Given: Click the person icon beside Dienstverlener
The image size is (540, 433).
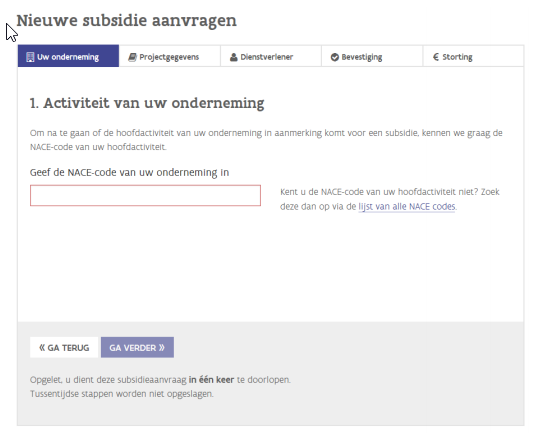Looking at the screenshot, I should [x=233, y=57].
